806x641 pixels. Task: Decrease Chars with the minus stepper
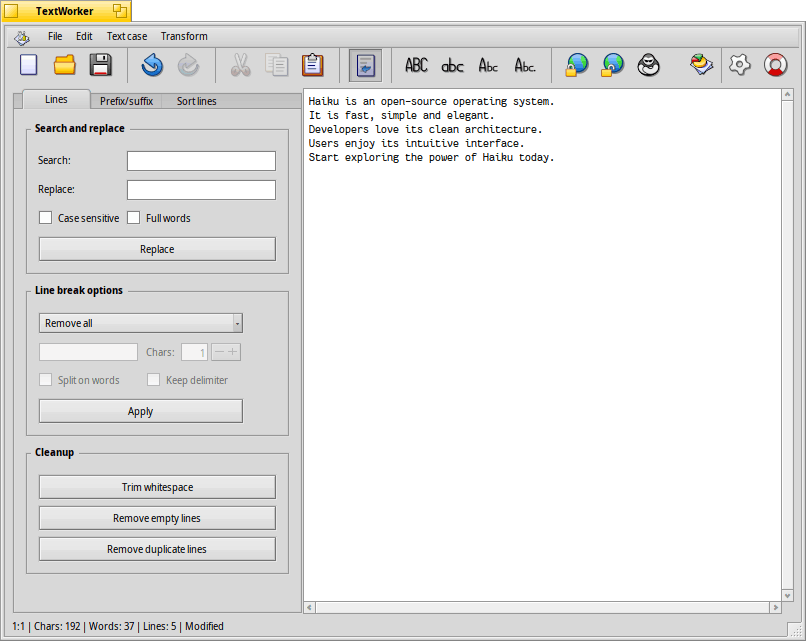[219, 352]
